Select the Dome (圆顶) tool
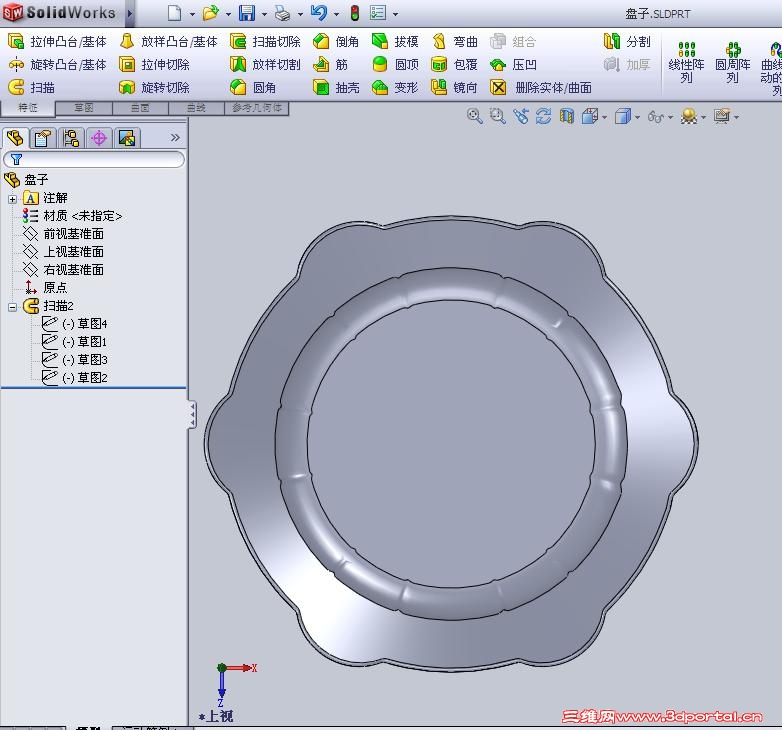Image resolution: width=782 pixels, height=730 pixels. click(395, 64)
